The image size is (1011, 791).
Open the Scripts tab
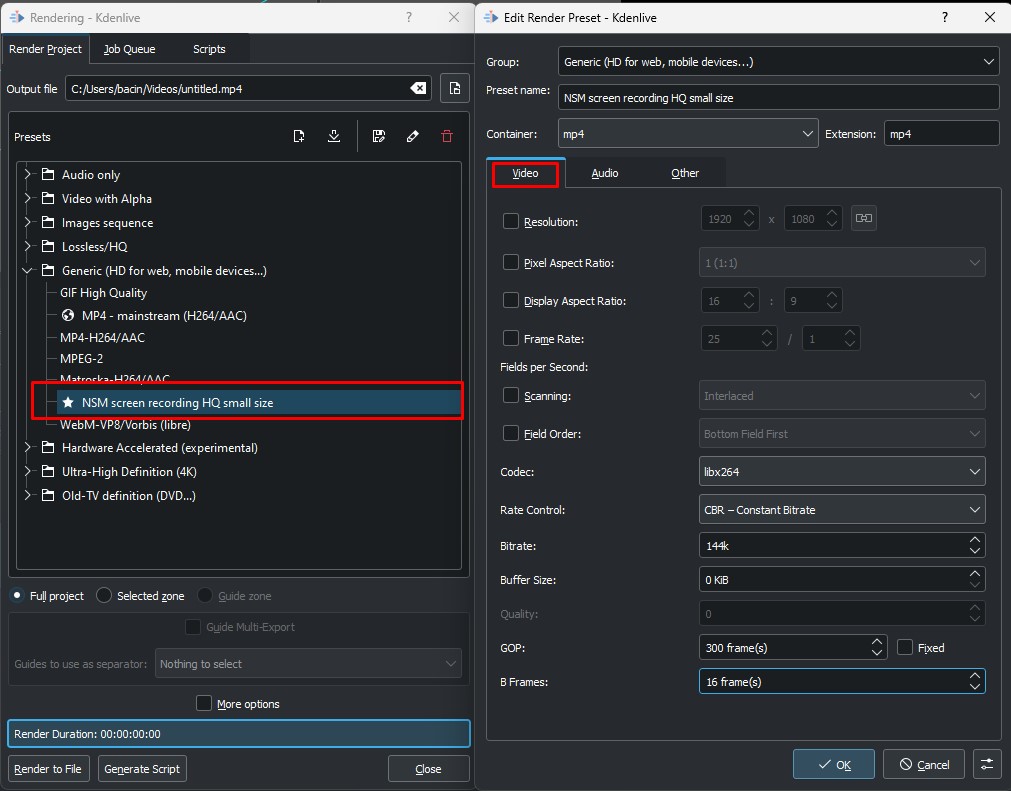click(209, 49)
